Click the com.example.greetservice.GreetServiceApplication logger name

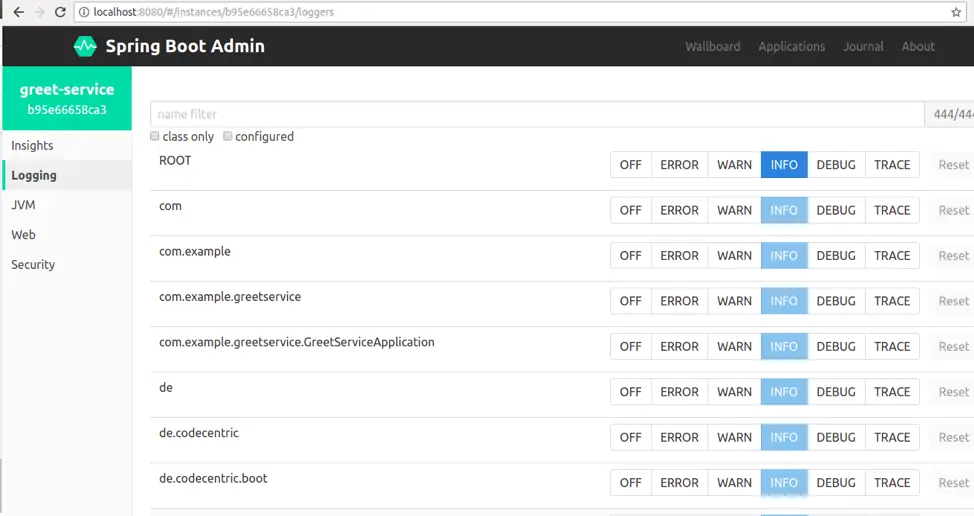[x=297, y=342]
